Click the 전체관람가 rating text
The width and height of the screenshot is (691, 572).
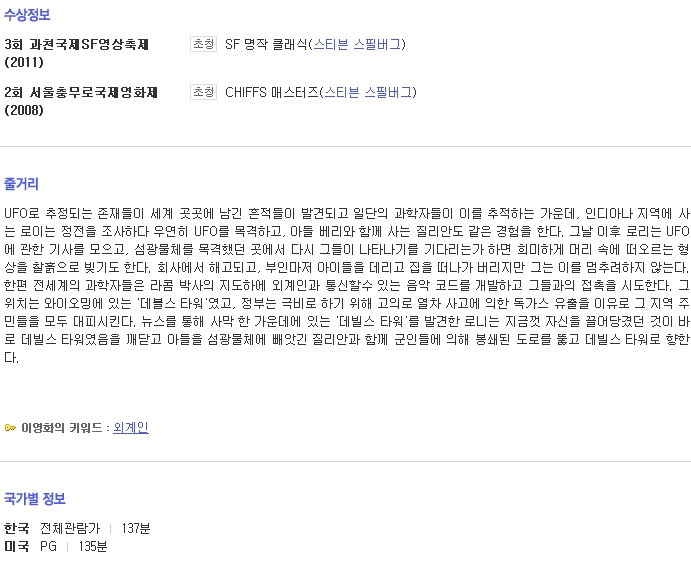tap(70, 528)
